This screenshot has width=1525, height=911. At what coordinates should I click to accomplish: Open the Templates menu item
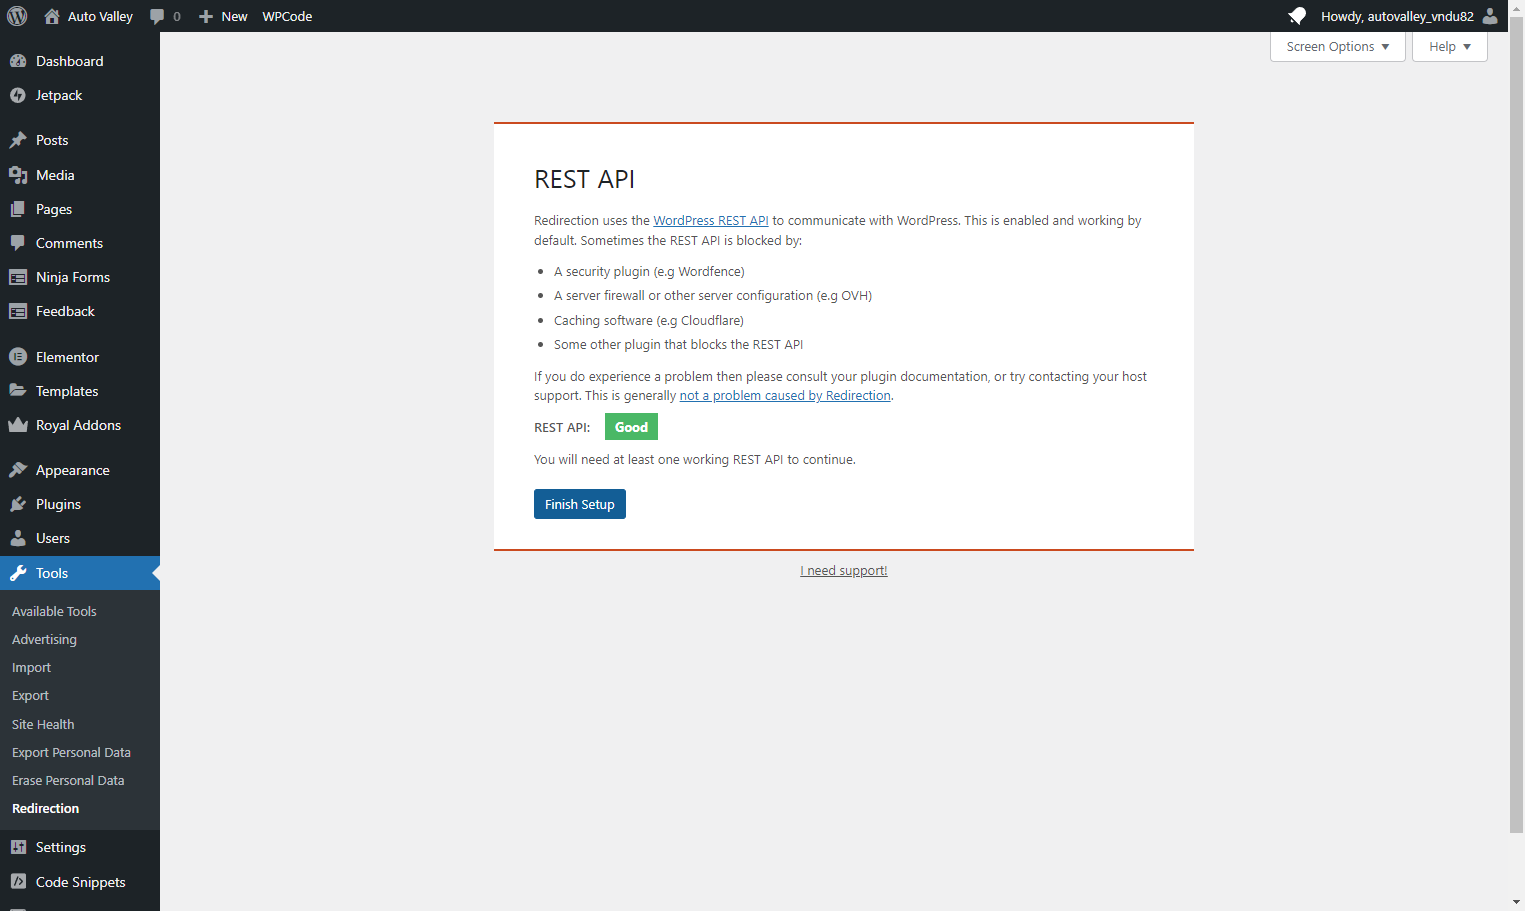coord(80,391)
